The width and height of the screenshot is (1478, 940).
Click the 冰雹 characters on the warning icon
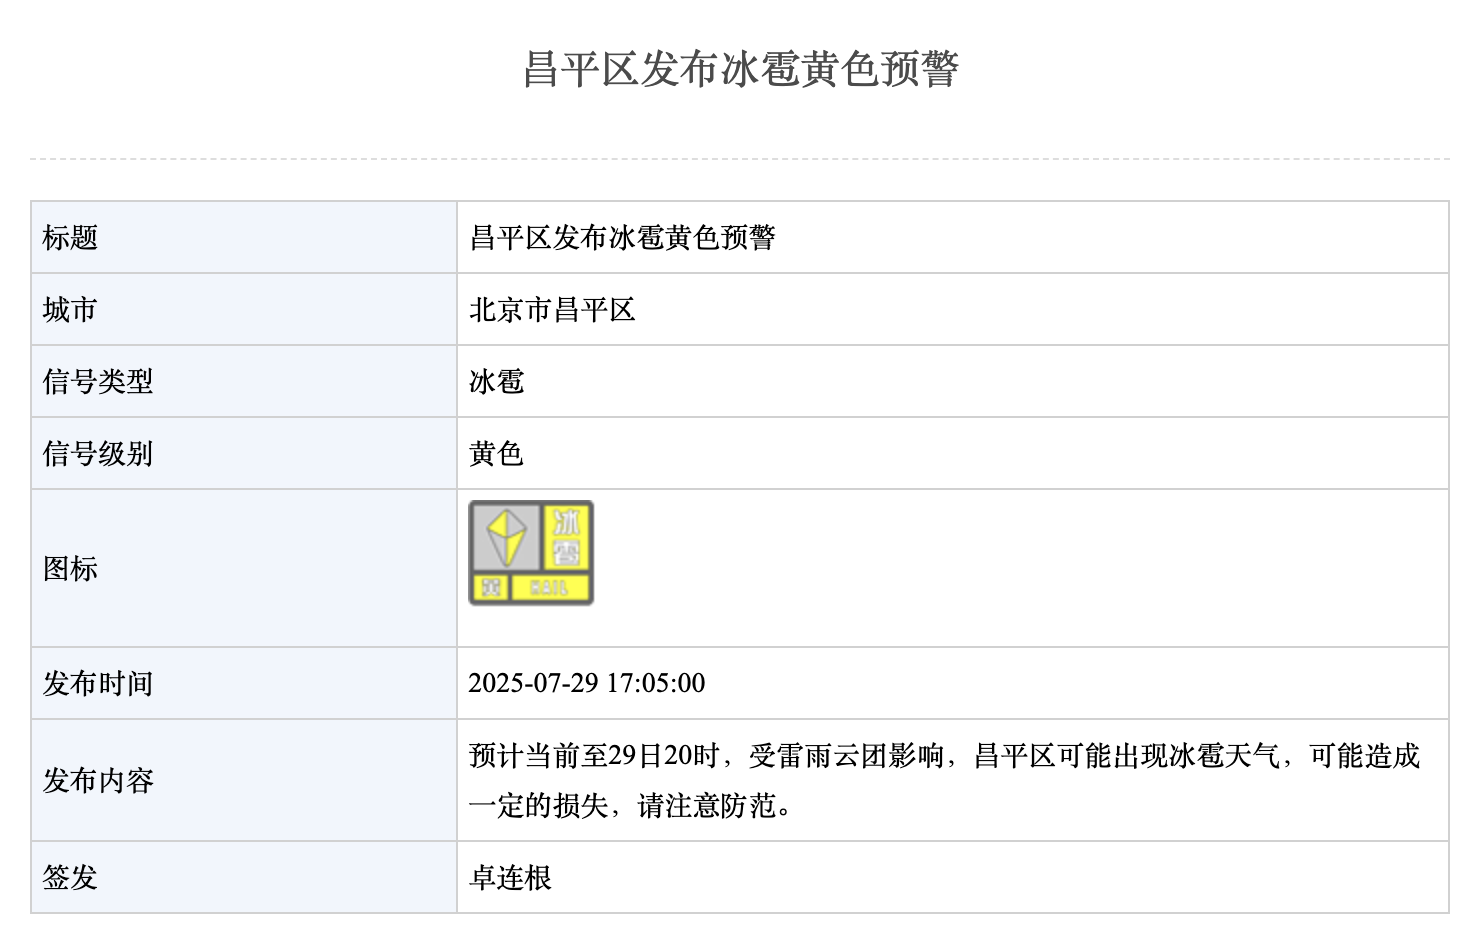tap(567, 537)
